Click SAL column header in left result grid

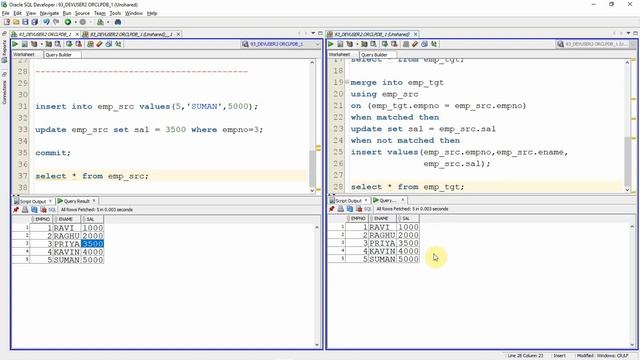[92, 220]
